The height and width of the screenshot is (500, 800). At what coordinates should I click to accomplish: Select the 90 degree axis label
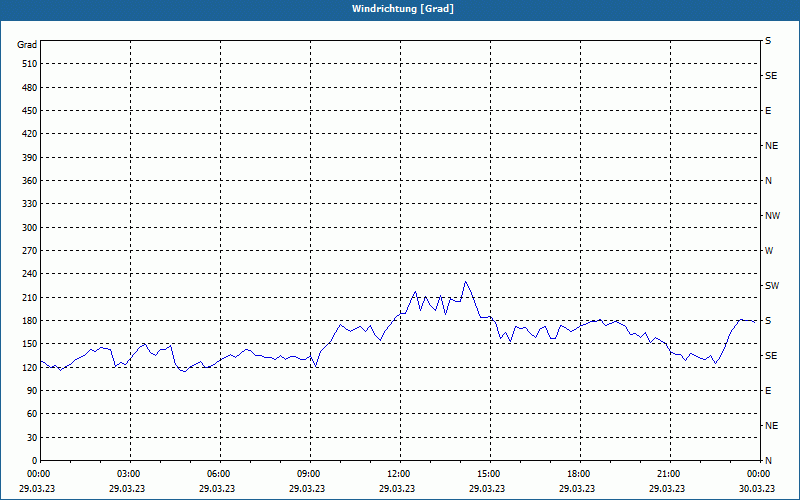(x=32, y=390)
